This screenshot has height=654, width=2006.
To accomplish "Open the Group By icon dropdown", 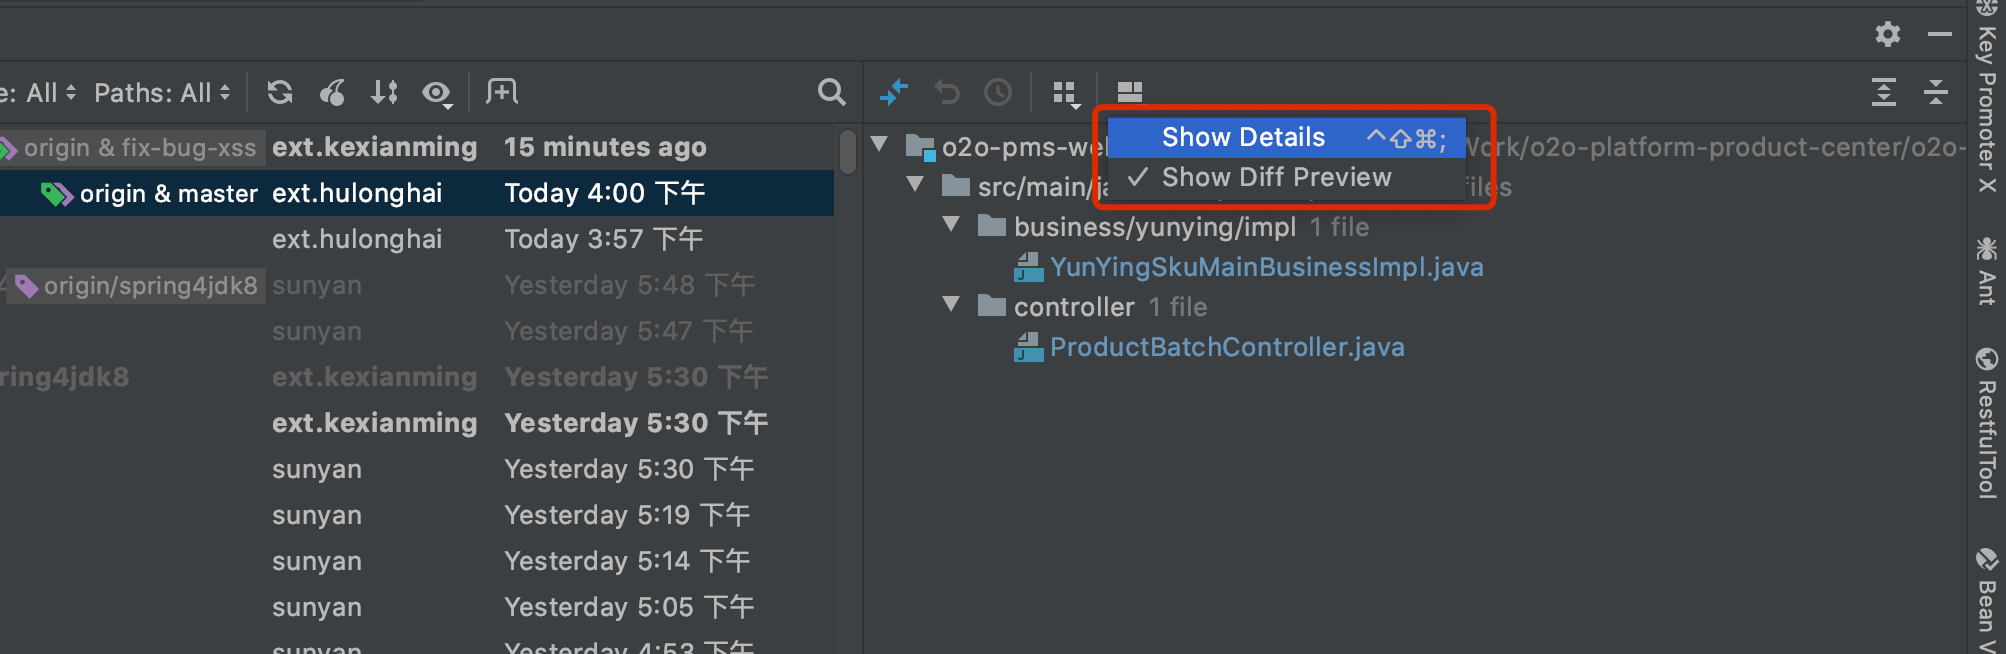I will tap(1066, 94).
